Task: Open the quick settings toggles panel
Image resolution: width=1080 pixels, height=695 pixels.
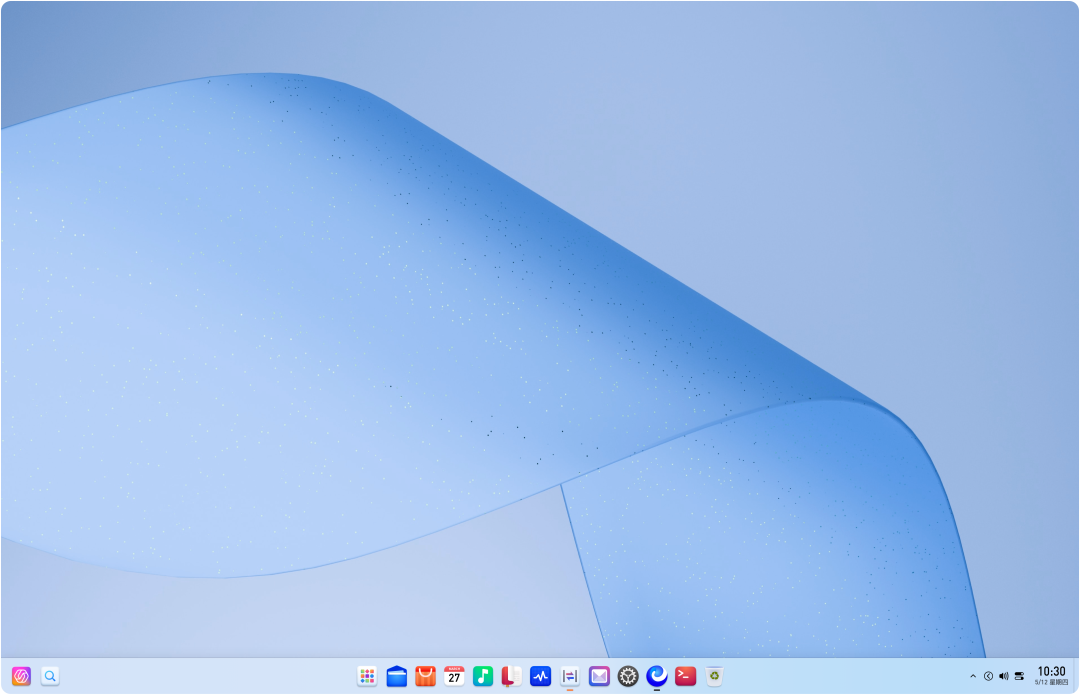Action: pyautogui.click(x=1019, y=676)
